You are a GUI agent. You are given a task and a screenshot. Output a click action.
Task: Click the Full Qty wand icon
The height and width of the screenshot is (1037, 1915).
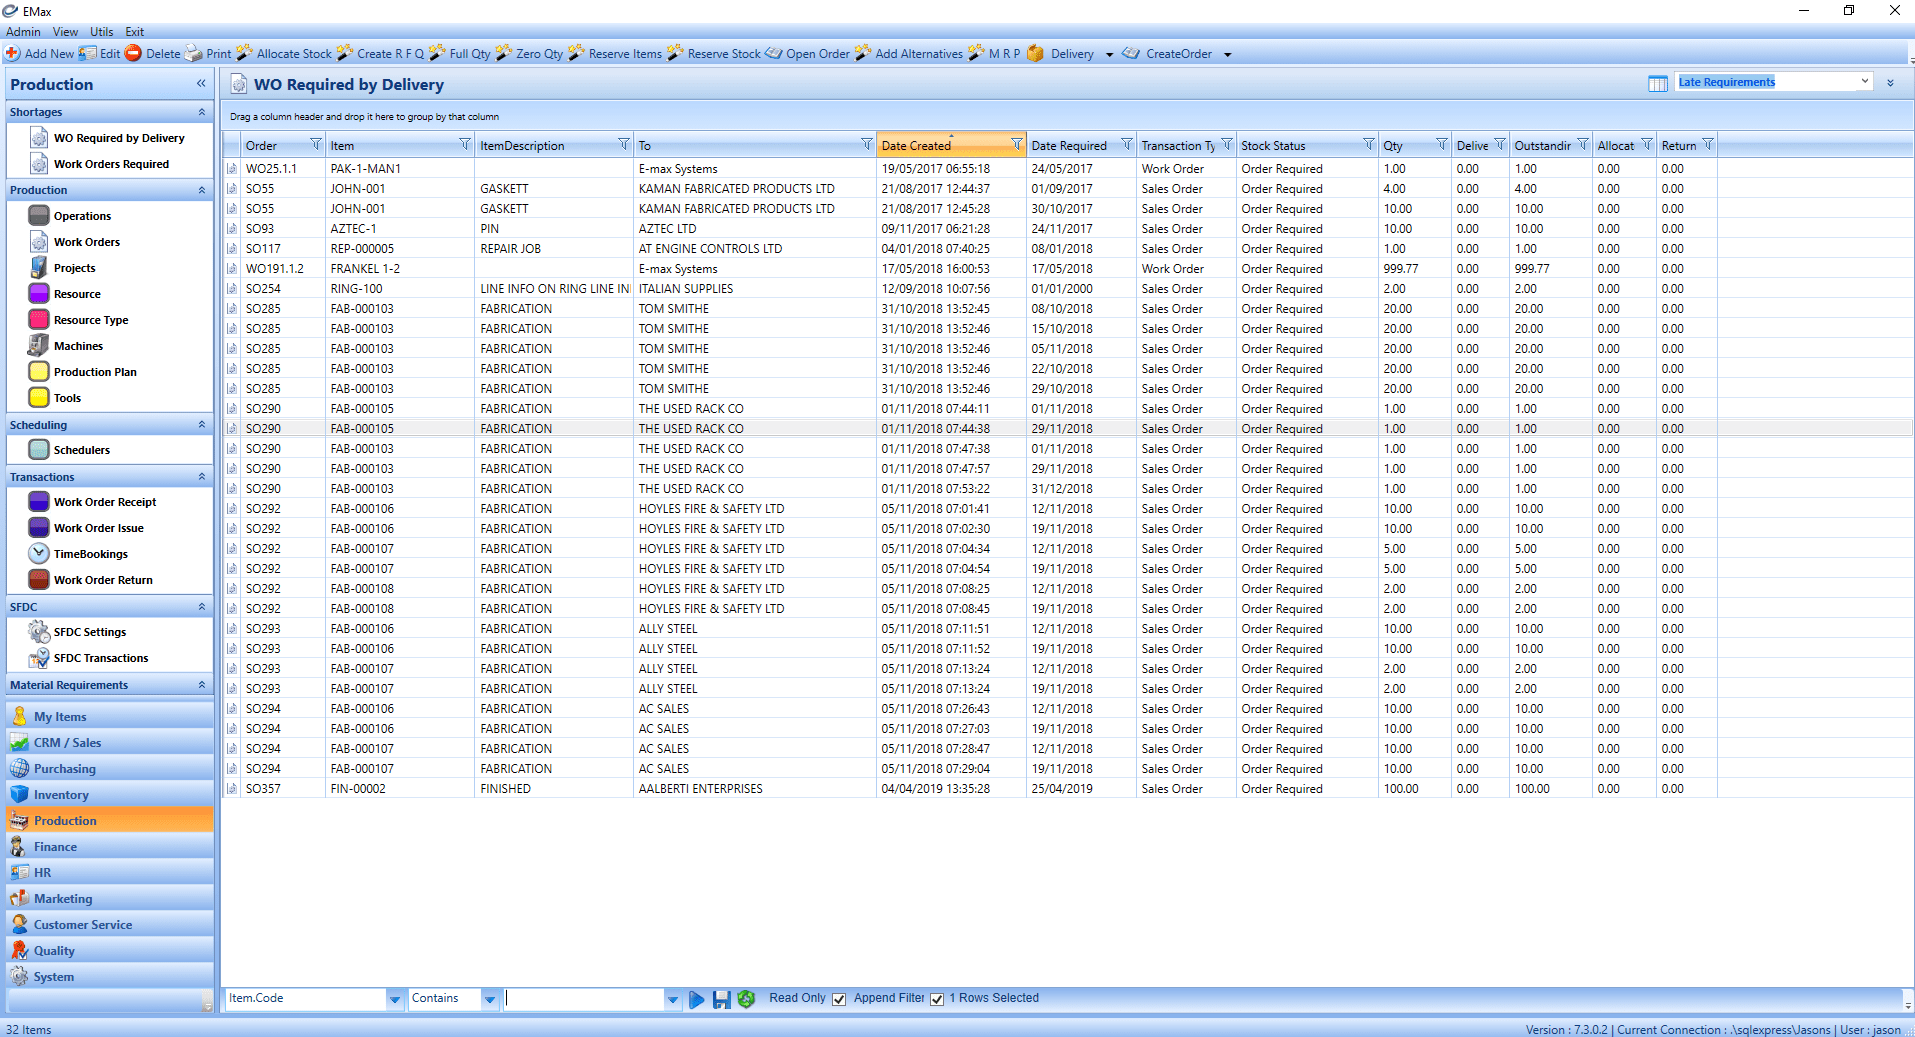click(437, 54)
